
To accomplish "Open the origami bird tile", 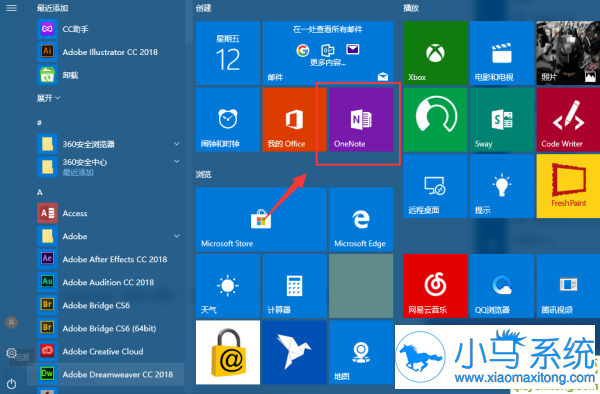I will (x=294, y=353).
